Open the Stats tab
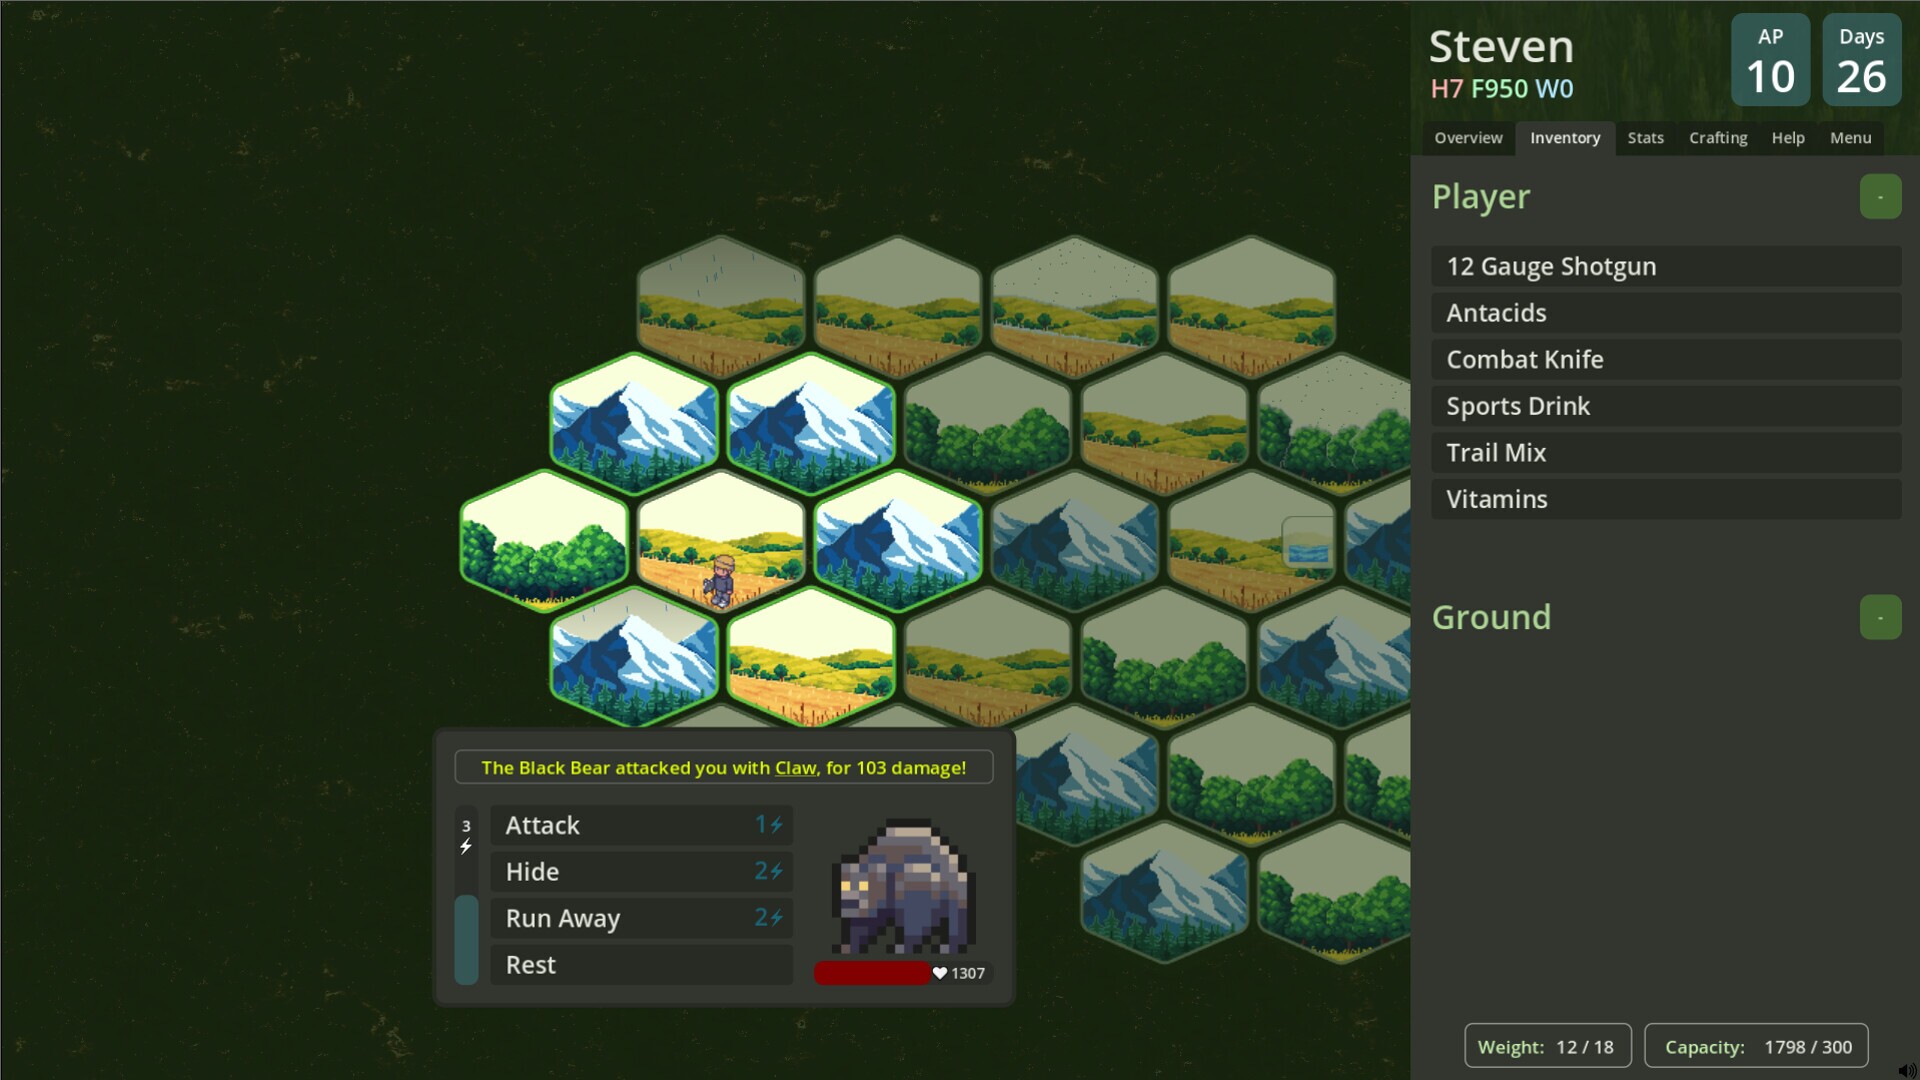 click(x=1644, y=138)
